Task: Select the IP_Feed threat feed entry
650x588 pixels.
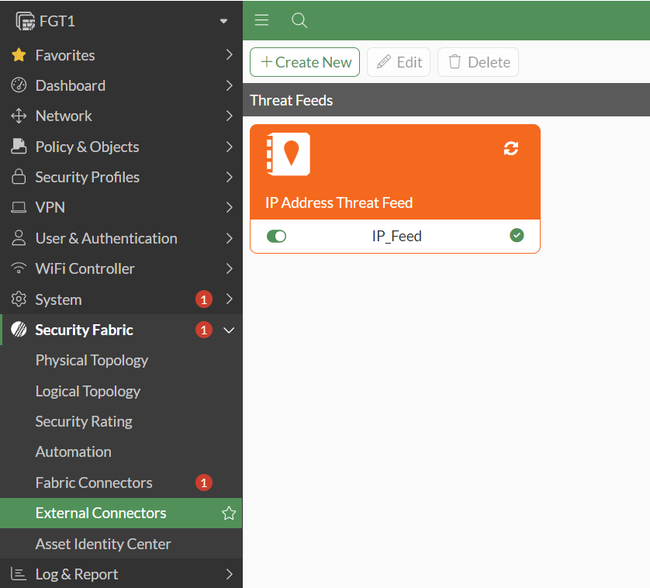Action: [397, 236]
